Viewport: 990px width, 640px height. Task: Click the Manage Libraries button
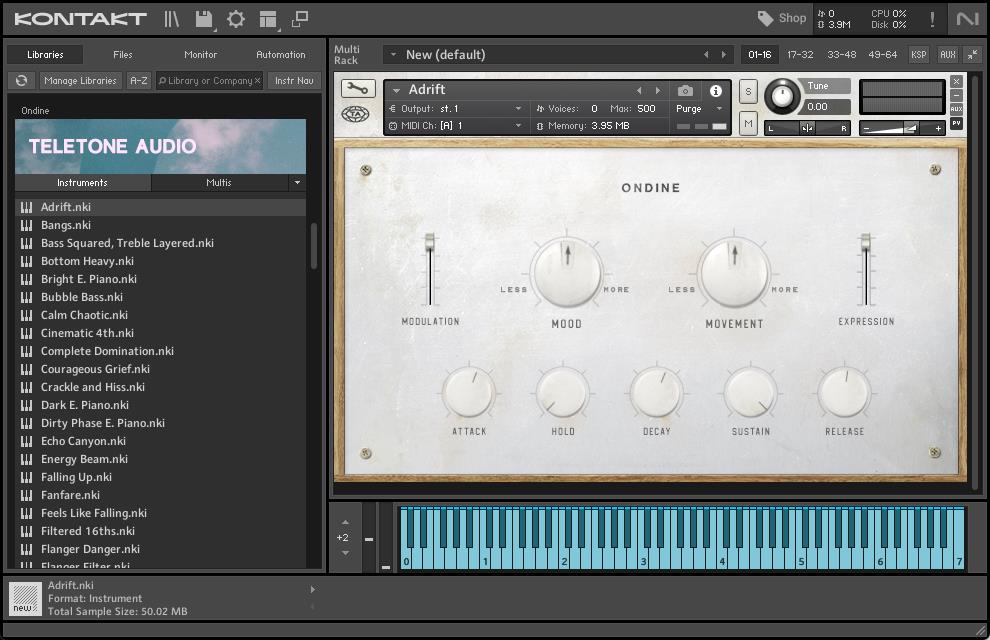click(80, 81)
